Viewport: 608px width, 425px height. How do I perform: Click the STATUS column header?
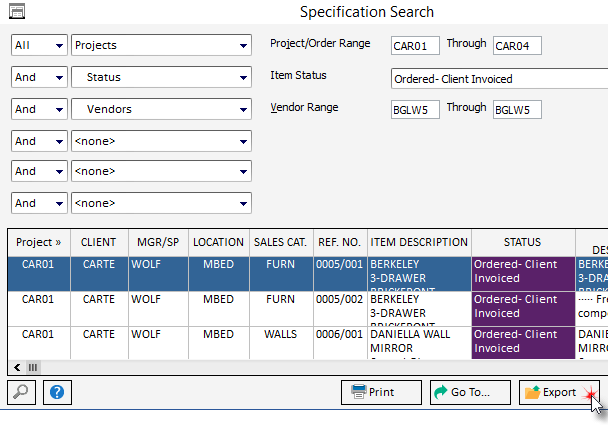[522, 242]
